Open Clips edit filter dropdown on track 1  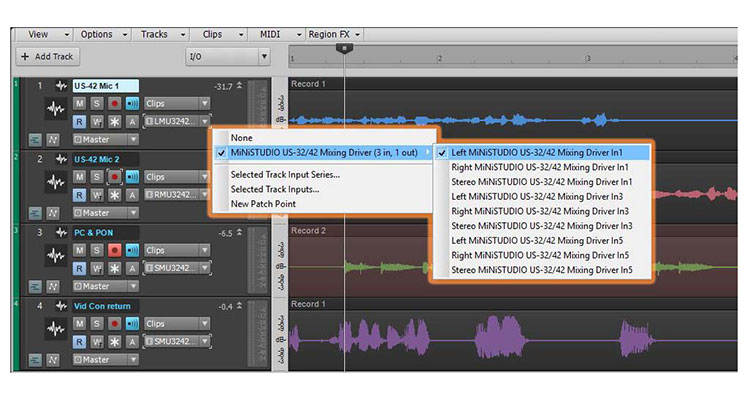point(177,103)
